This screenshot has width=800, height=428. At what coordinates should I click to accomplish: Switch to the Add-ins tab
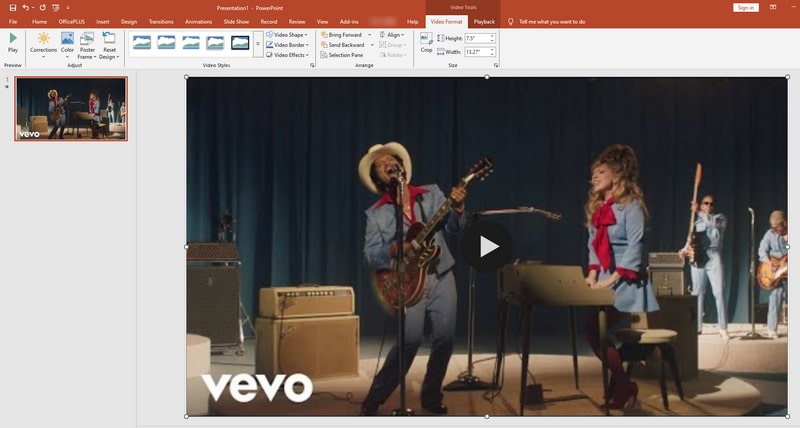349,22
